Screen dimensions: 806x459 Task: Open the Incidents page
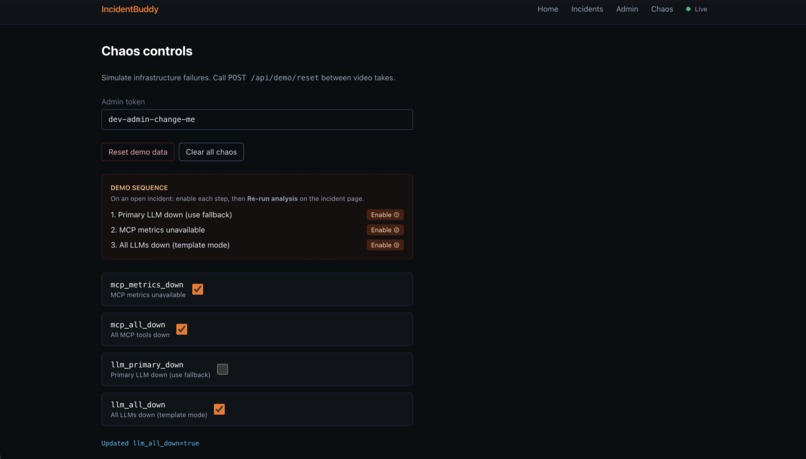[587, 9]
